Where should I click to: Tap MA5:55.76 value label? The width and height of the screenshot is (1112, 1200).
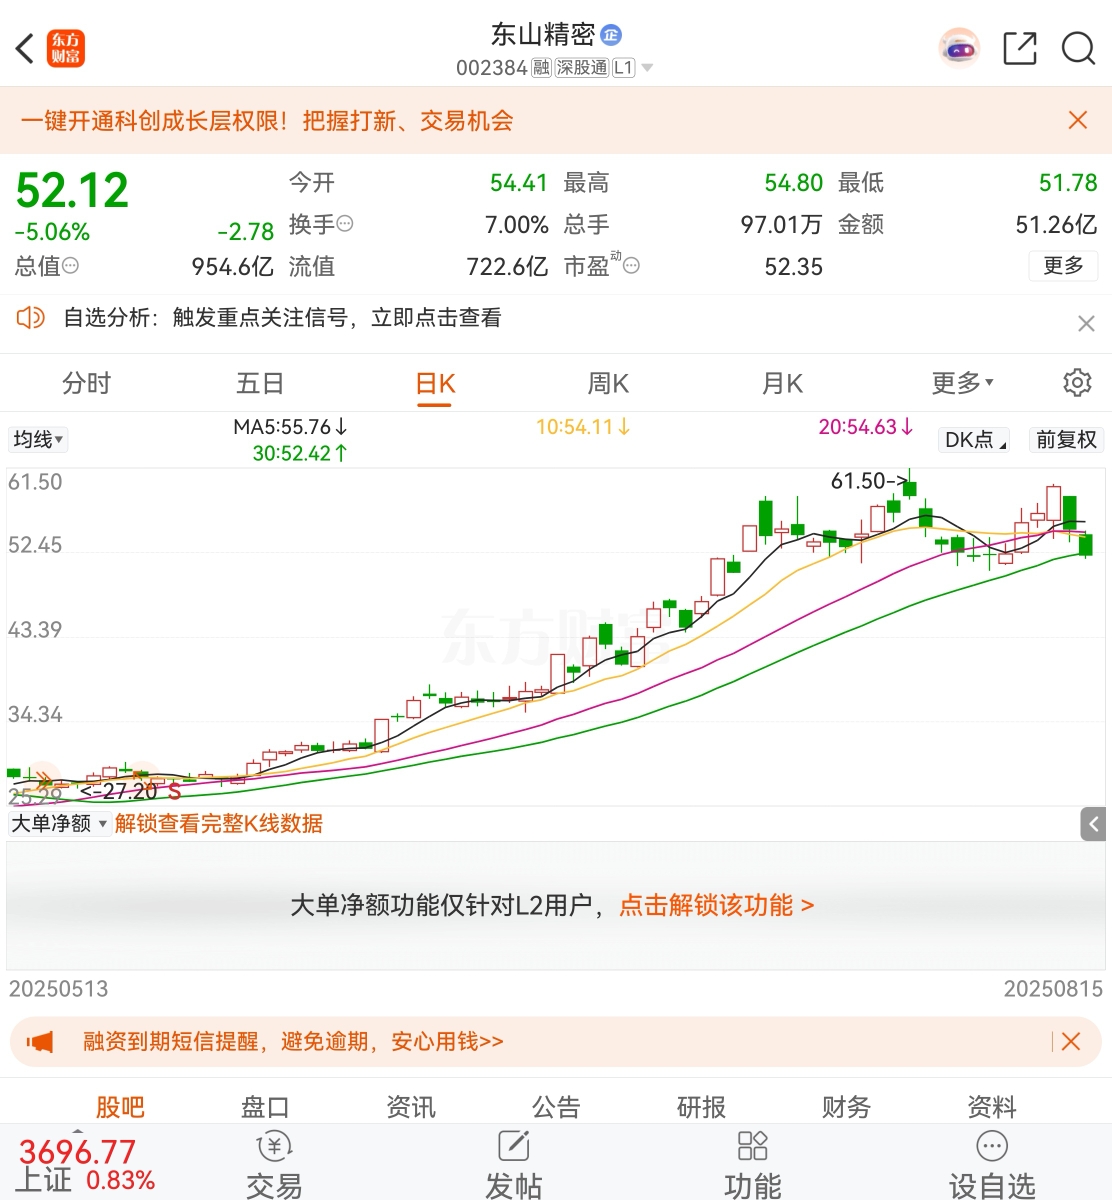[x=291, y=427]
